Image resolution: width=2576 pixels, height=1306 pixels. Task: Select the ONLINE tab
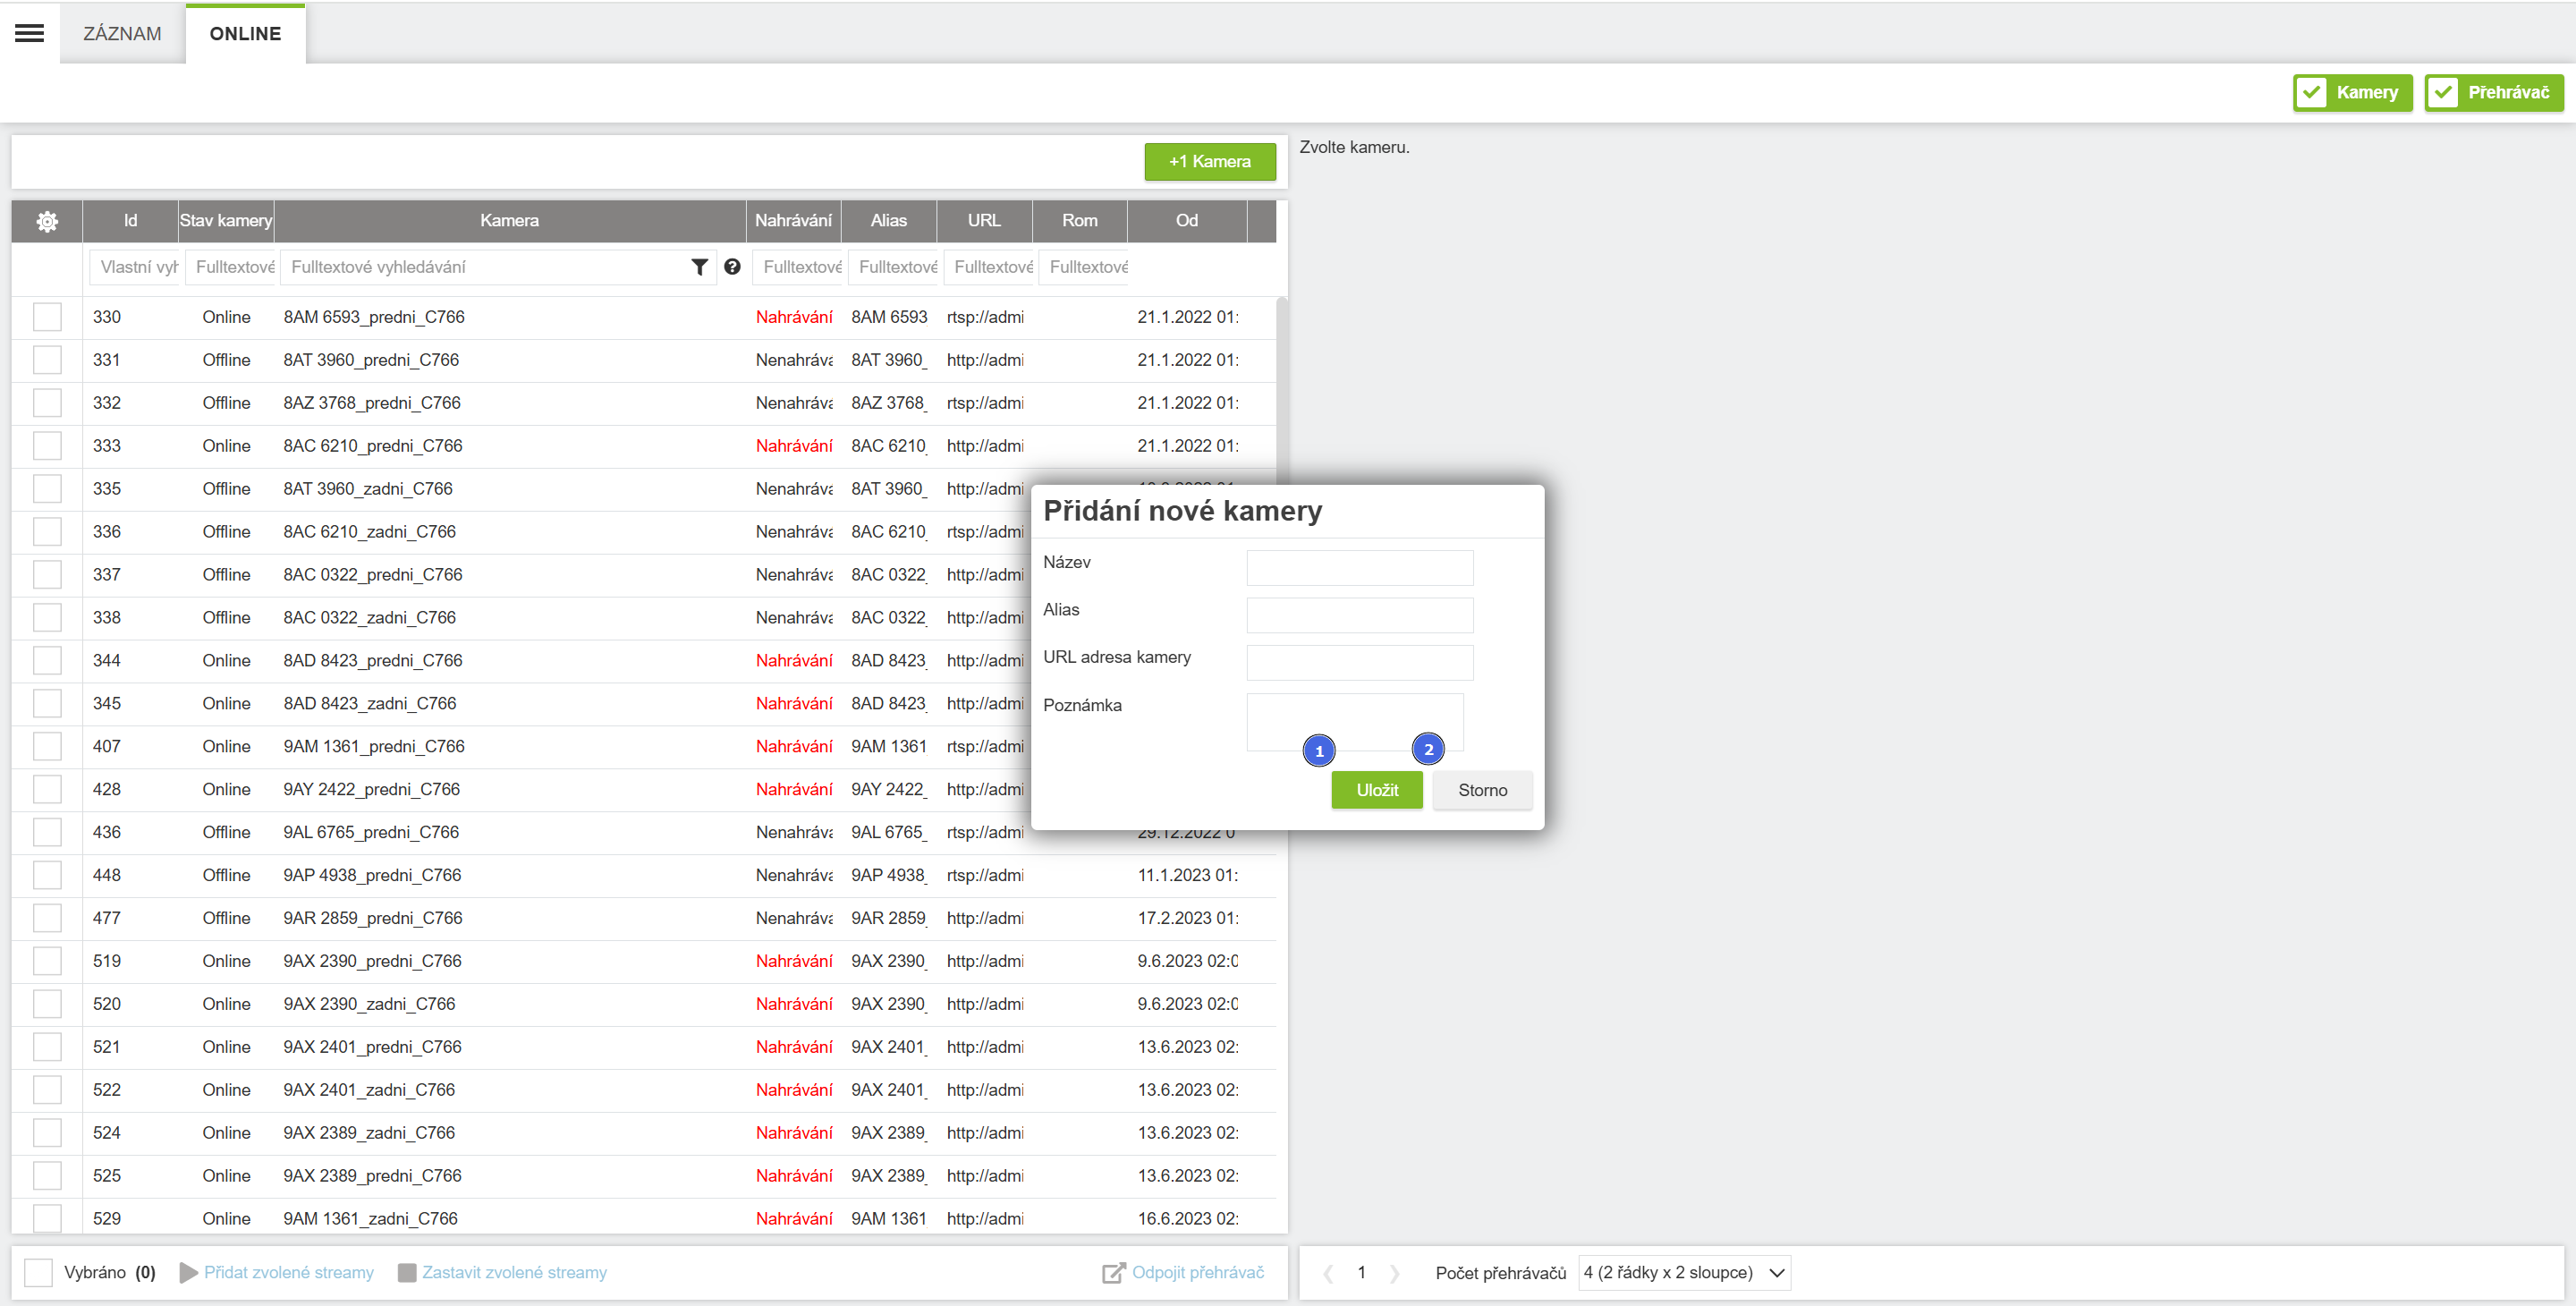245,34
